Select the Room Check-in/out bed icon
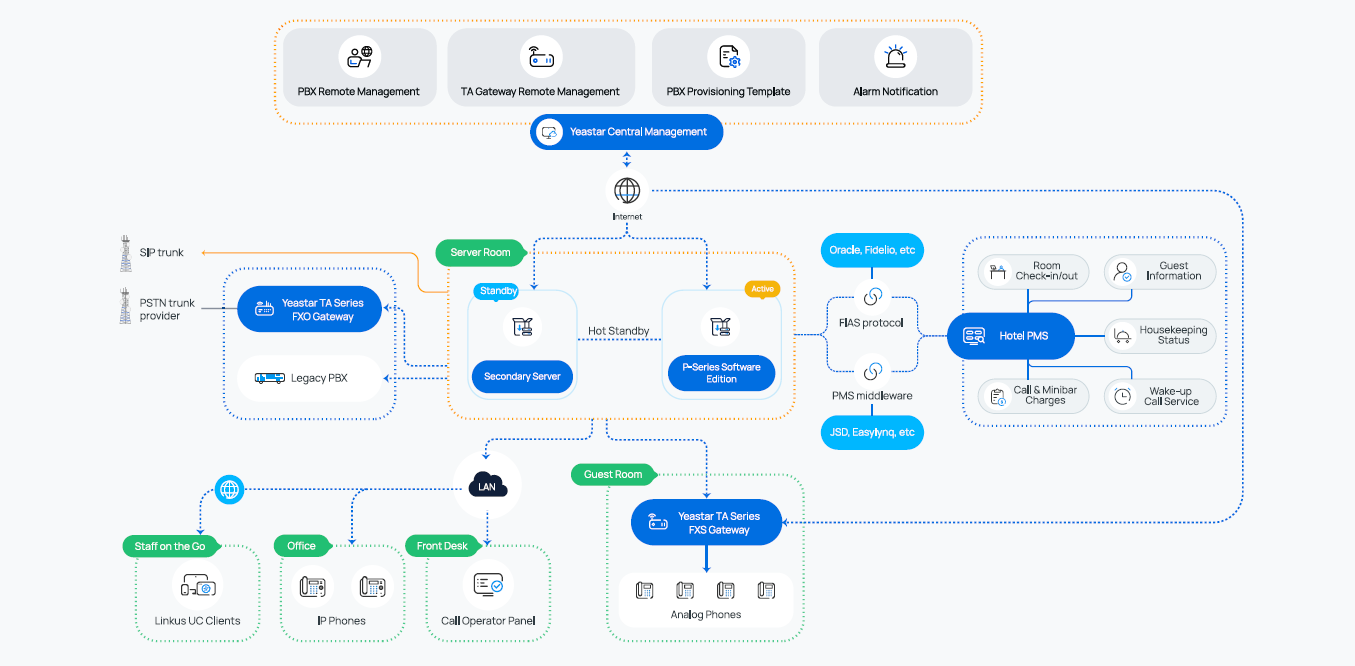The width and height of the screenshot is (1355, 666). (x=997, y=271)
